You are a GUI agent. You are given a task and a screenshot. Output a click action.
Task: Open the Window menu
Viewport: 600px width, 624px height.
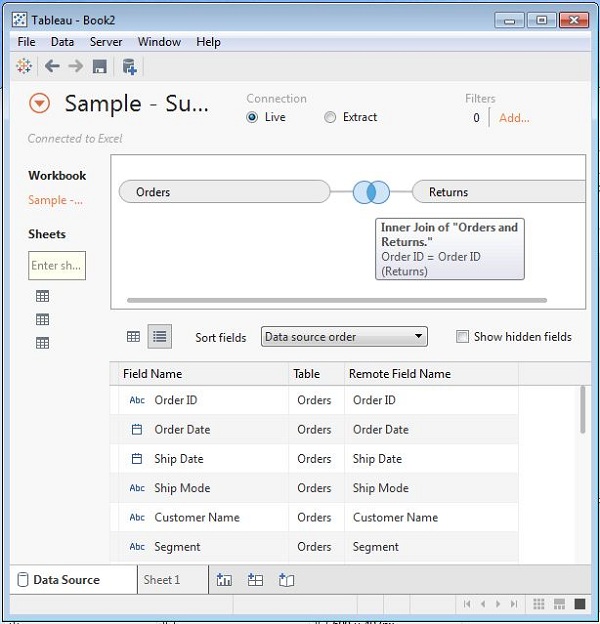[159, 42]
